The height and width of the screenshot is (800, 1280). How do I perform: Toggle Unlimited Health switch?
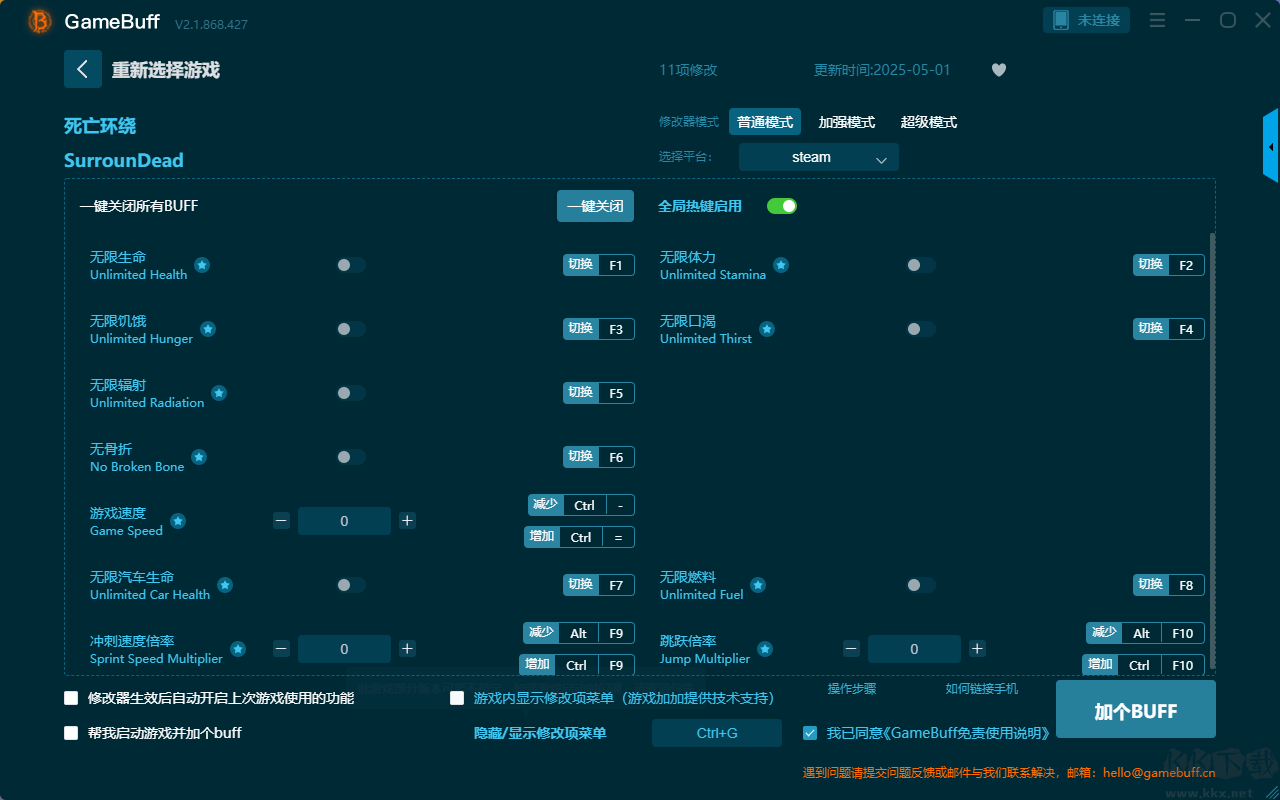pos(351,265)
